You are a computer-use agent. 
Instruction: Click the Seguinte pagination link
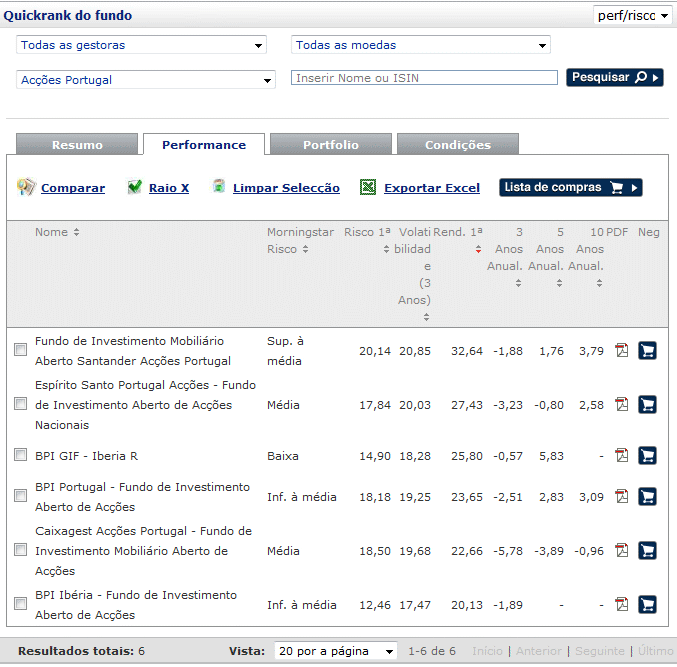pos(600,651)
